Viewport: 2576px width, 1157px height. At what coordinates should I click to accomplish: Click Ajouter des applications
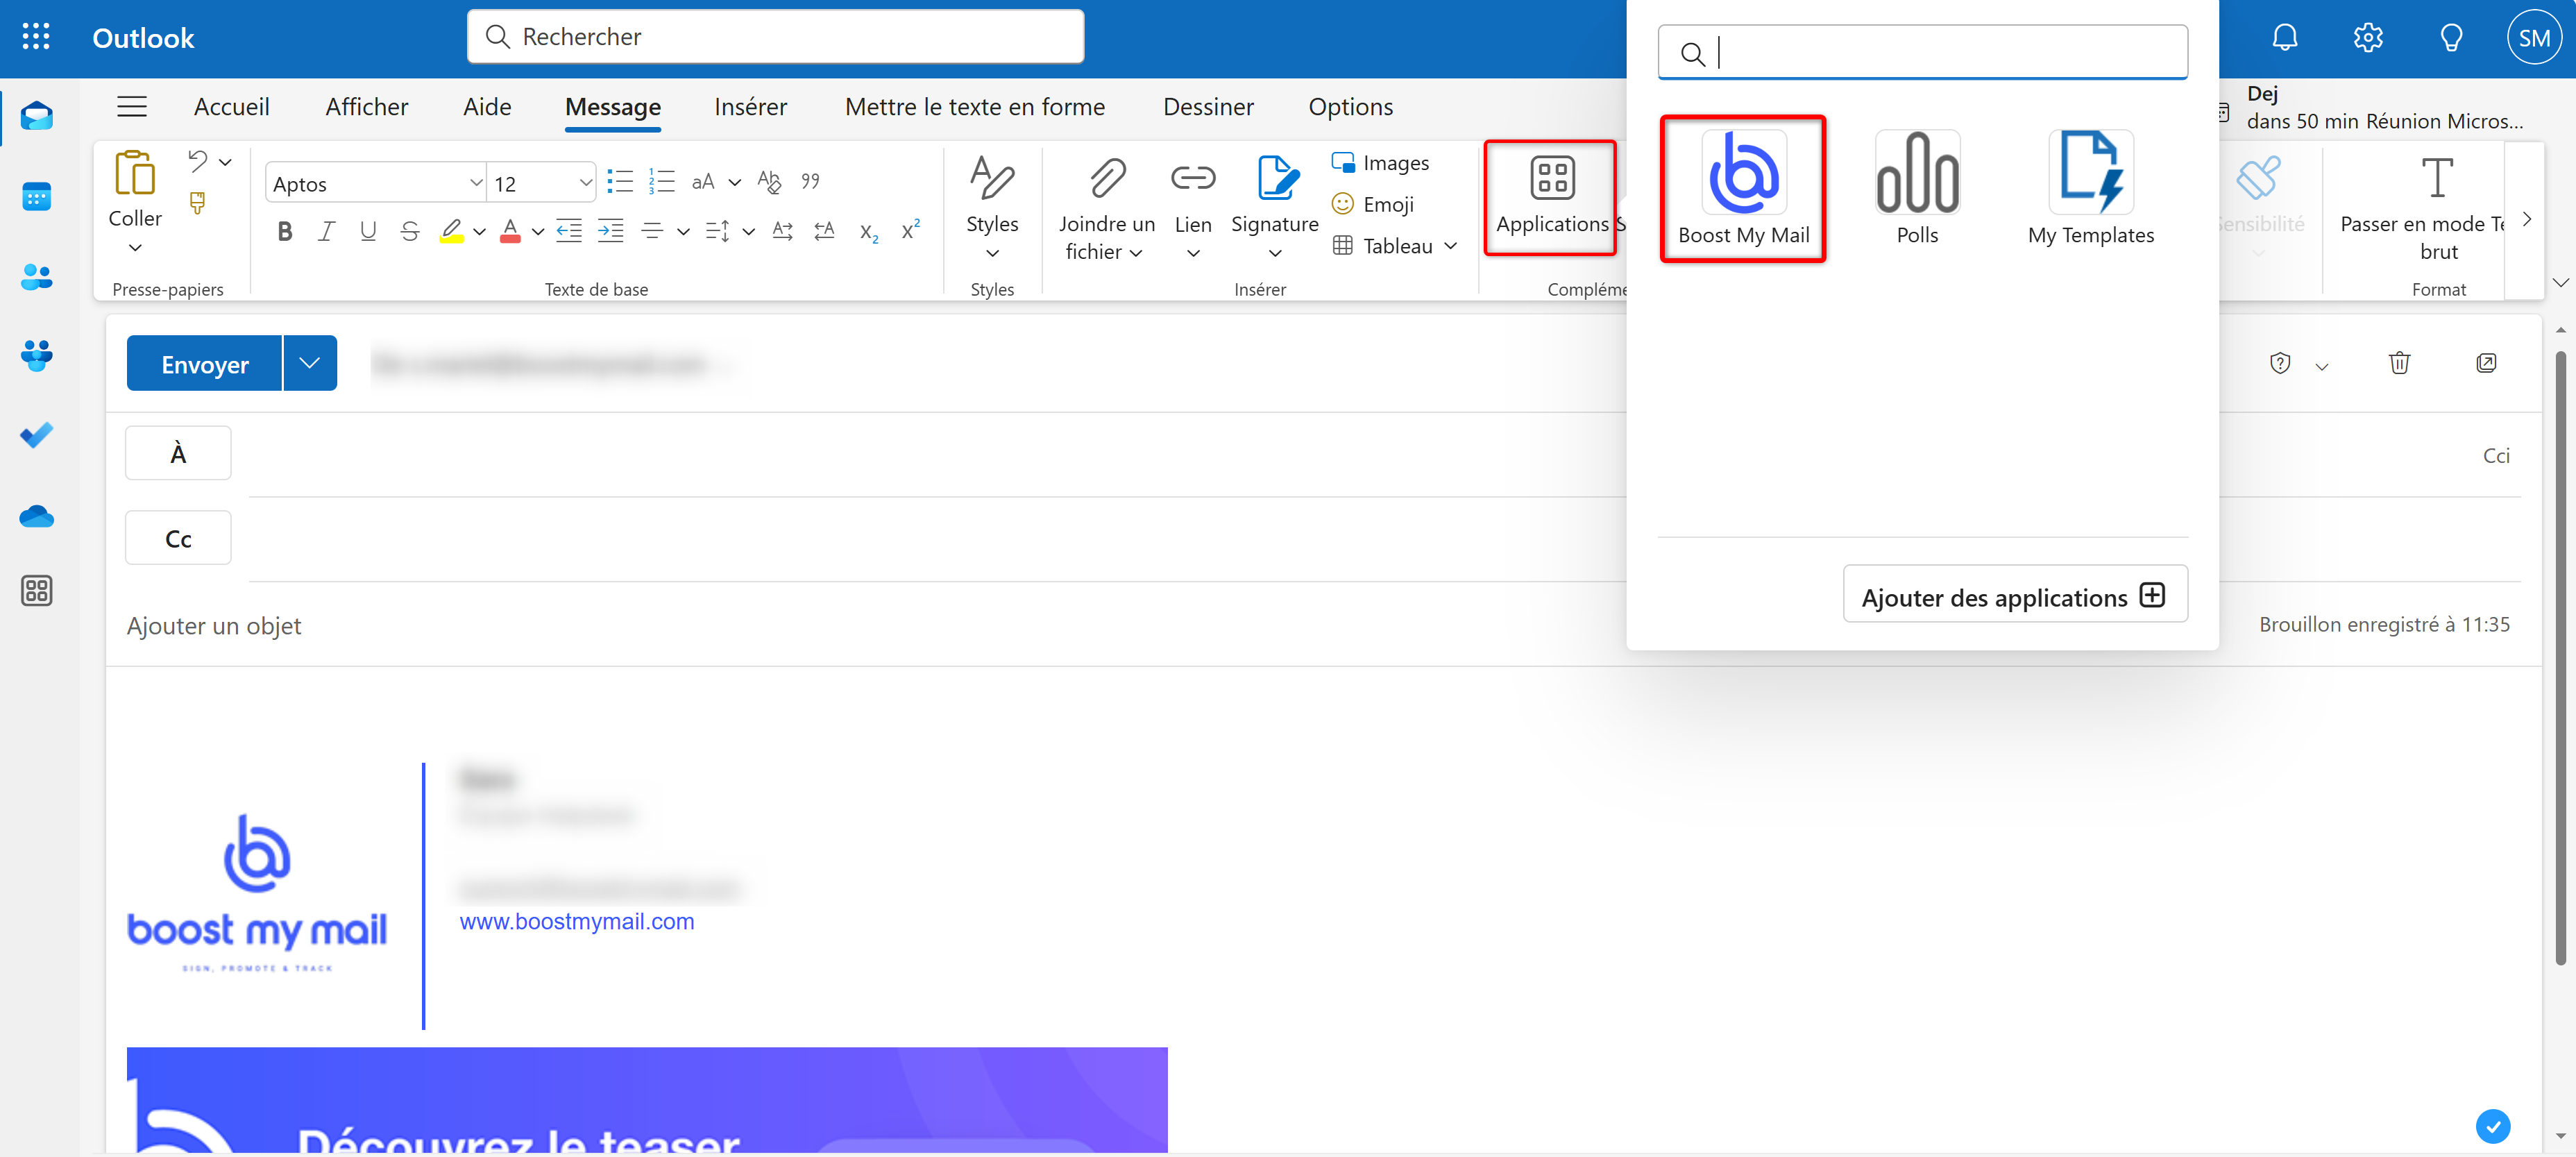coord(2014,595)
